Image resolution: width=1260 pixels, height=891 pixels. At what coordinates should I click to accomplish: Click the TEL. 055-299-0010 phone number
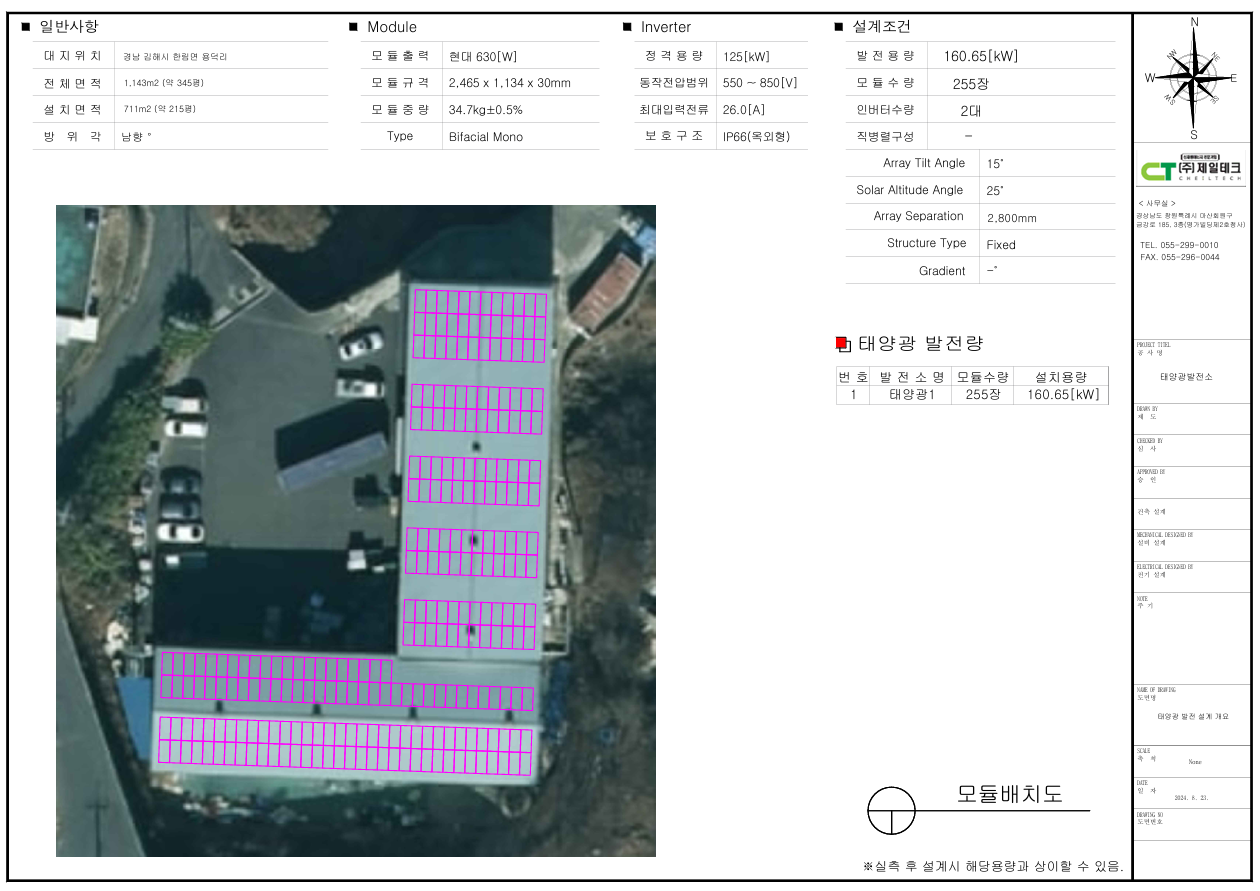click(1179, 245)
